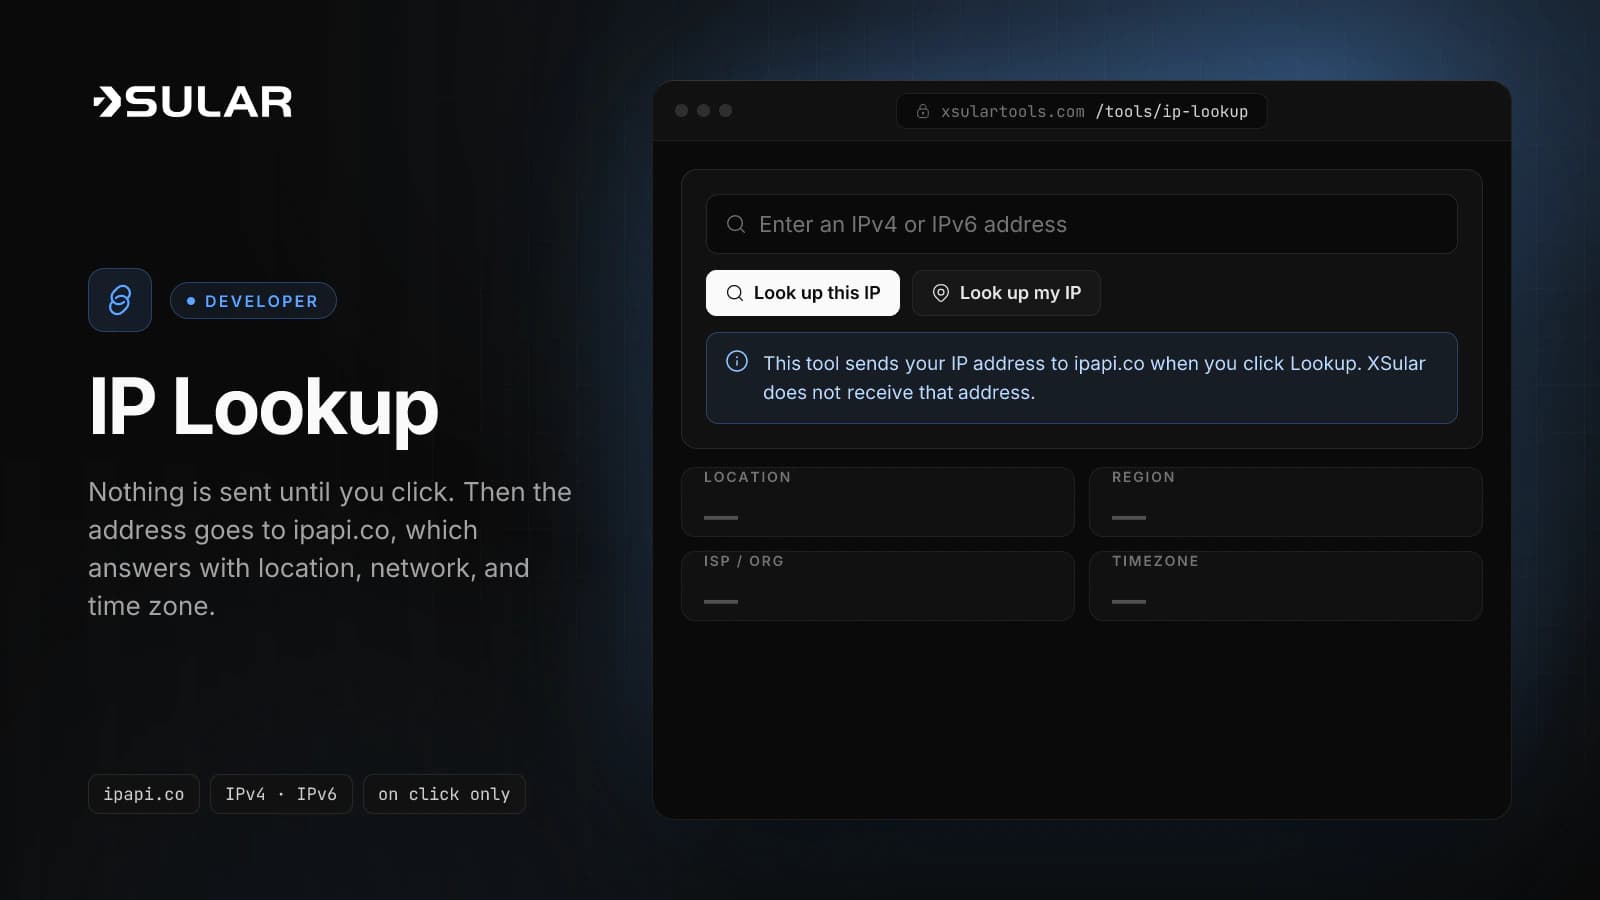The width and height of the screenshot is (1600, 900).
Task: Click the info icon in the notice
Action: (737, 361)
